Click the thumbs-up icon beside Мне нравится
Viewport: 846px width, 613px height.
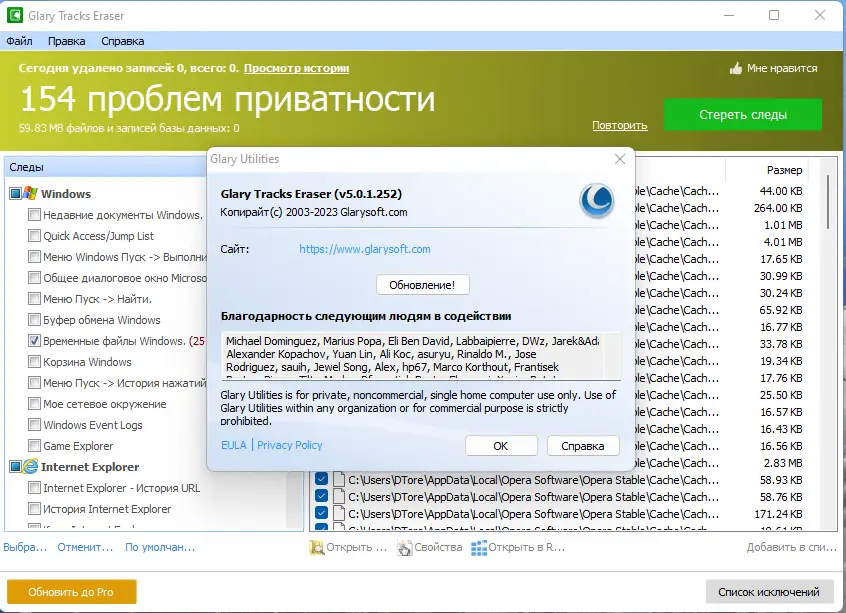(735, 69)
